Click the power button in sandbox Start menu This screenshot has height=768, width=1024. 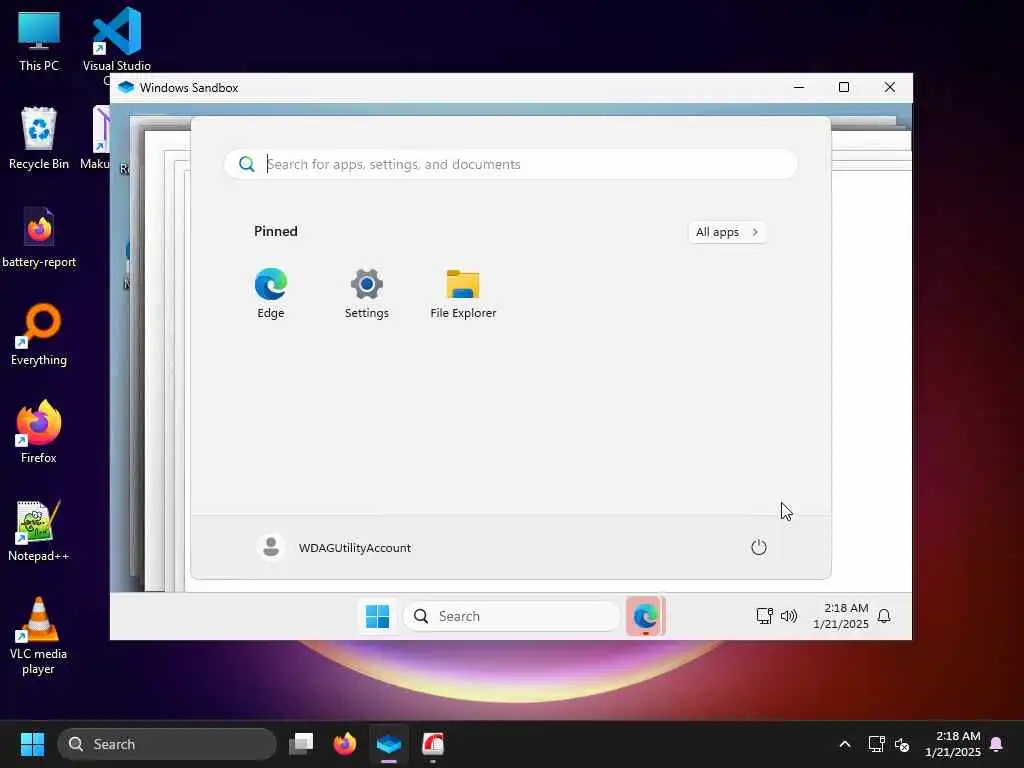click(758, 547)
